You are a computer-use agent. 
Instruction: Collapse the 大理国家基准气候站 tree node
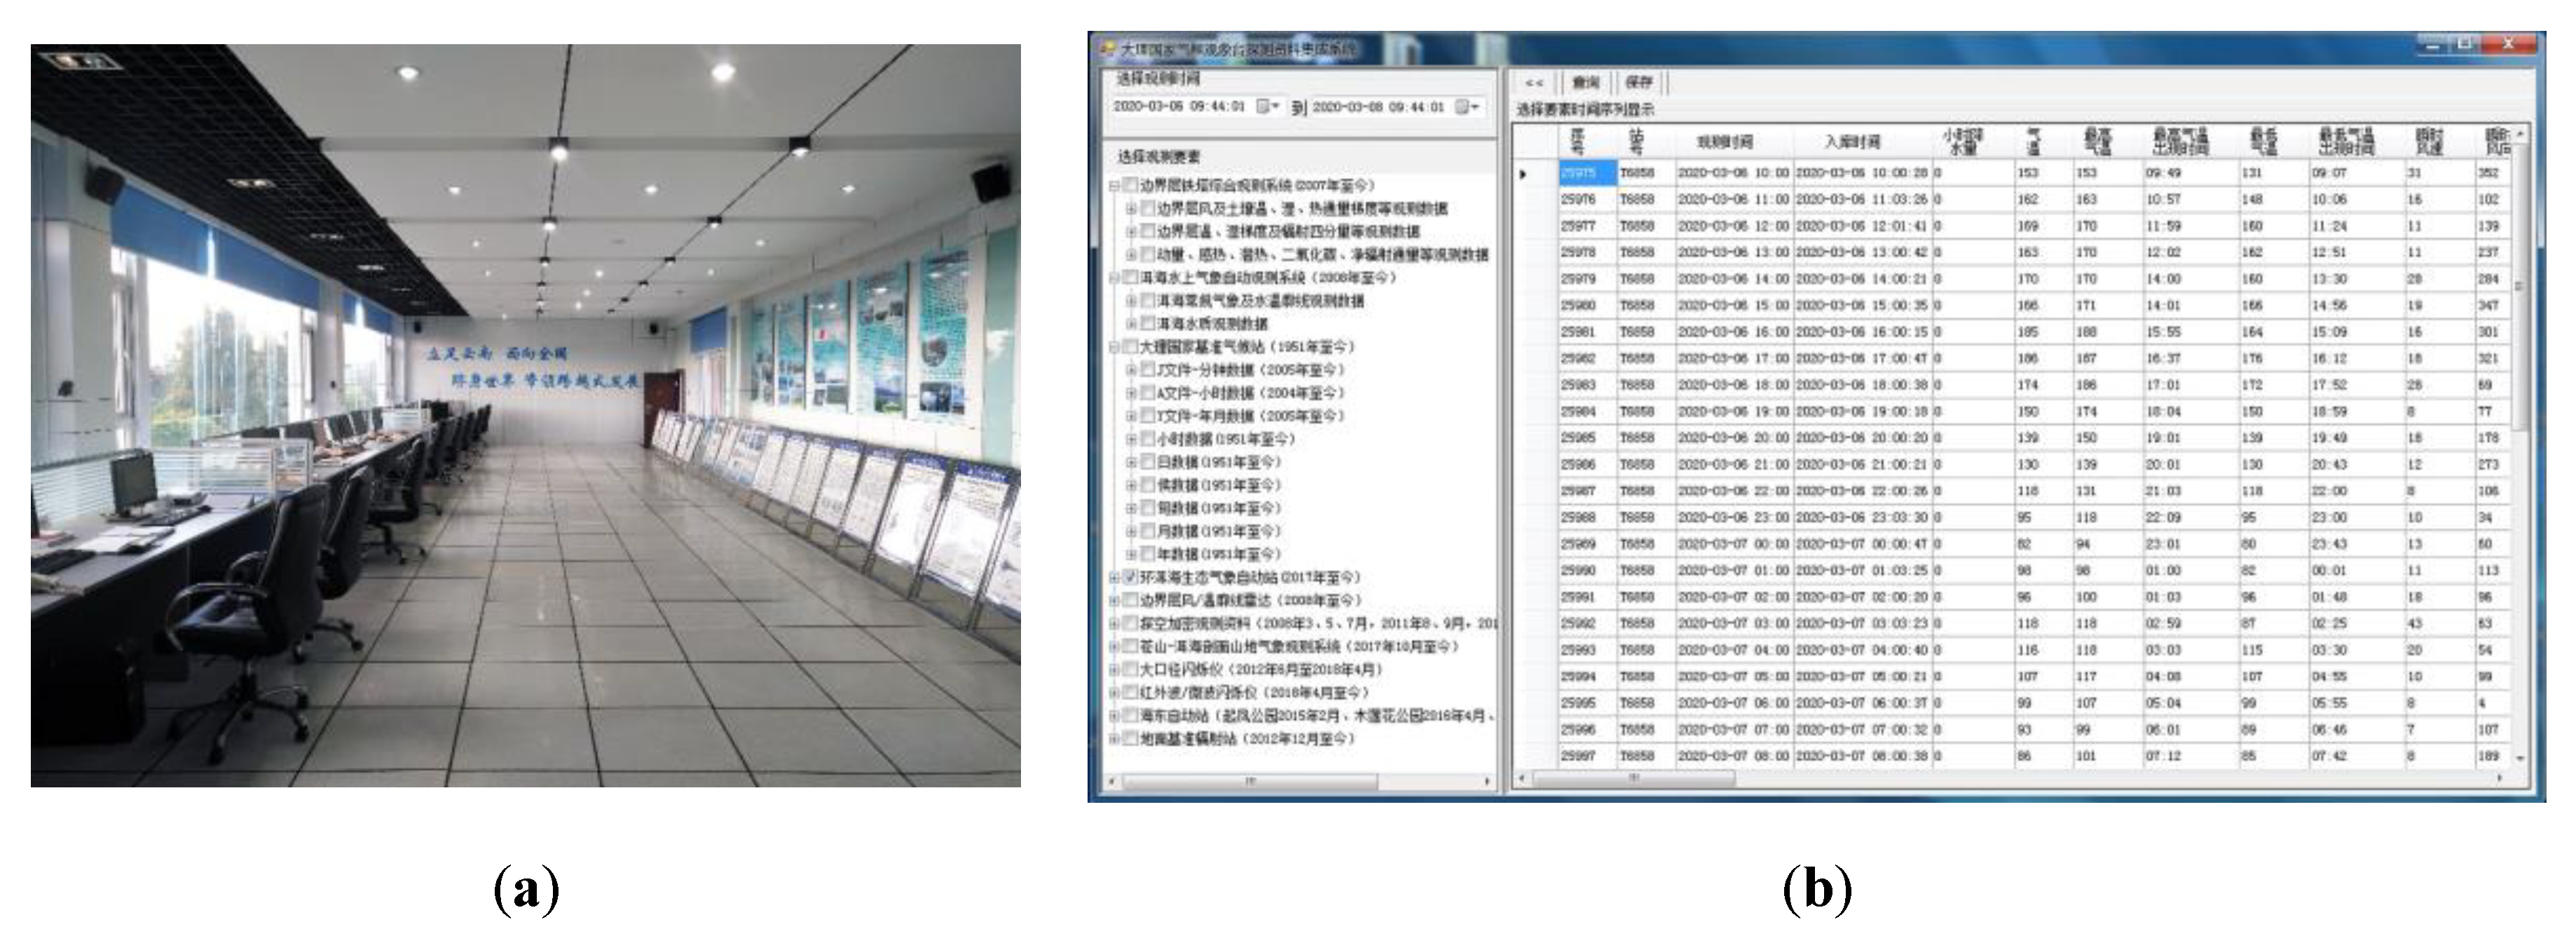pyautogui.click(x=1114, y=347)
